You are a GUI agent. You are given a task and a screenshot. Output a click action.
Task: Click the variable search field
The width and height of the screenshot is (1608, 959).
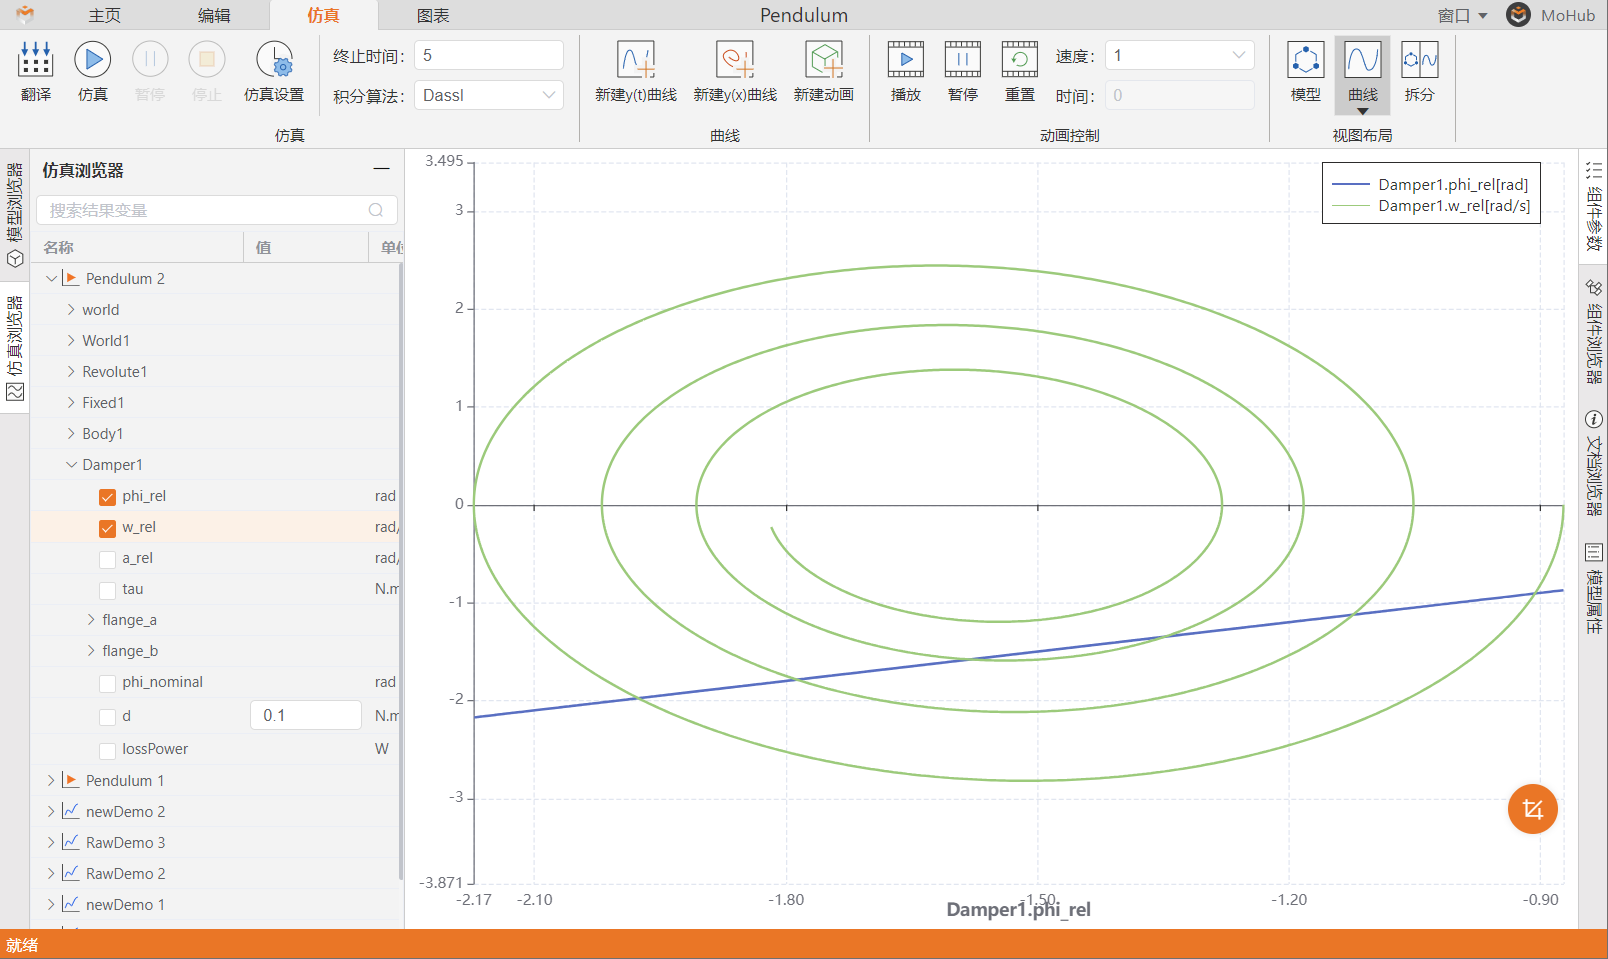[217, 210]
